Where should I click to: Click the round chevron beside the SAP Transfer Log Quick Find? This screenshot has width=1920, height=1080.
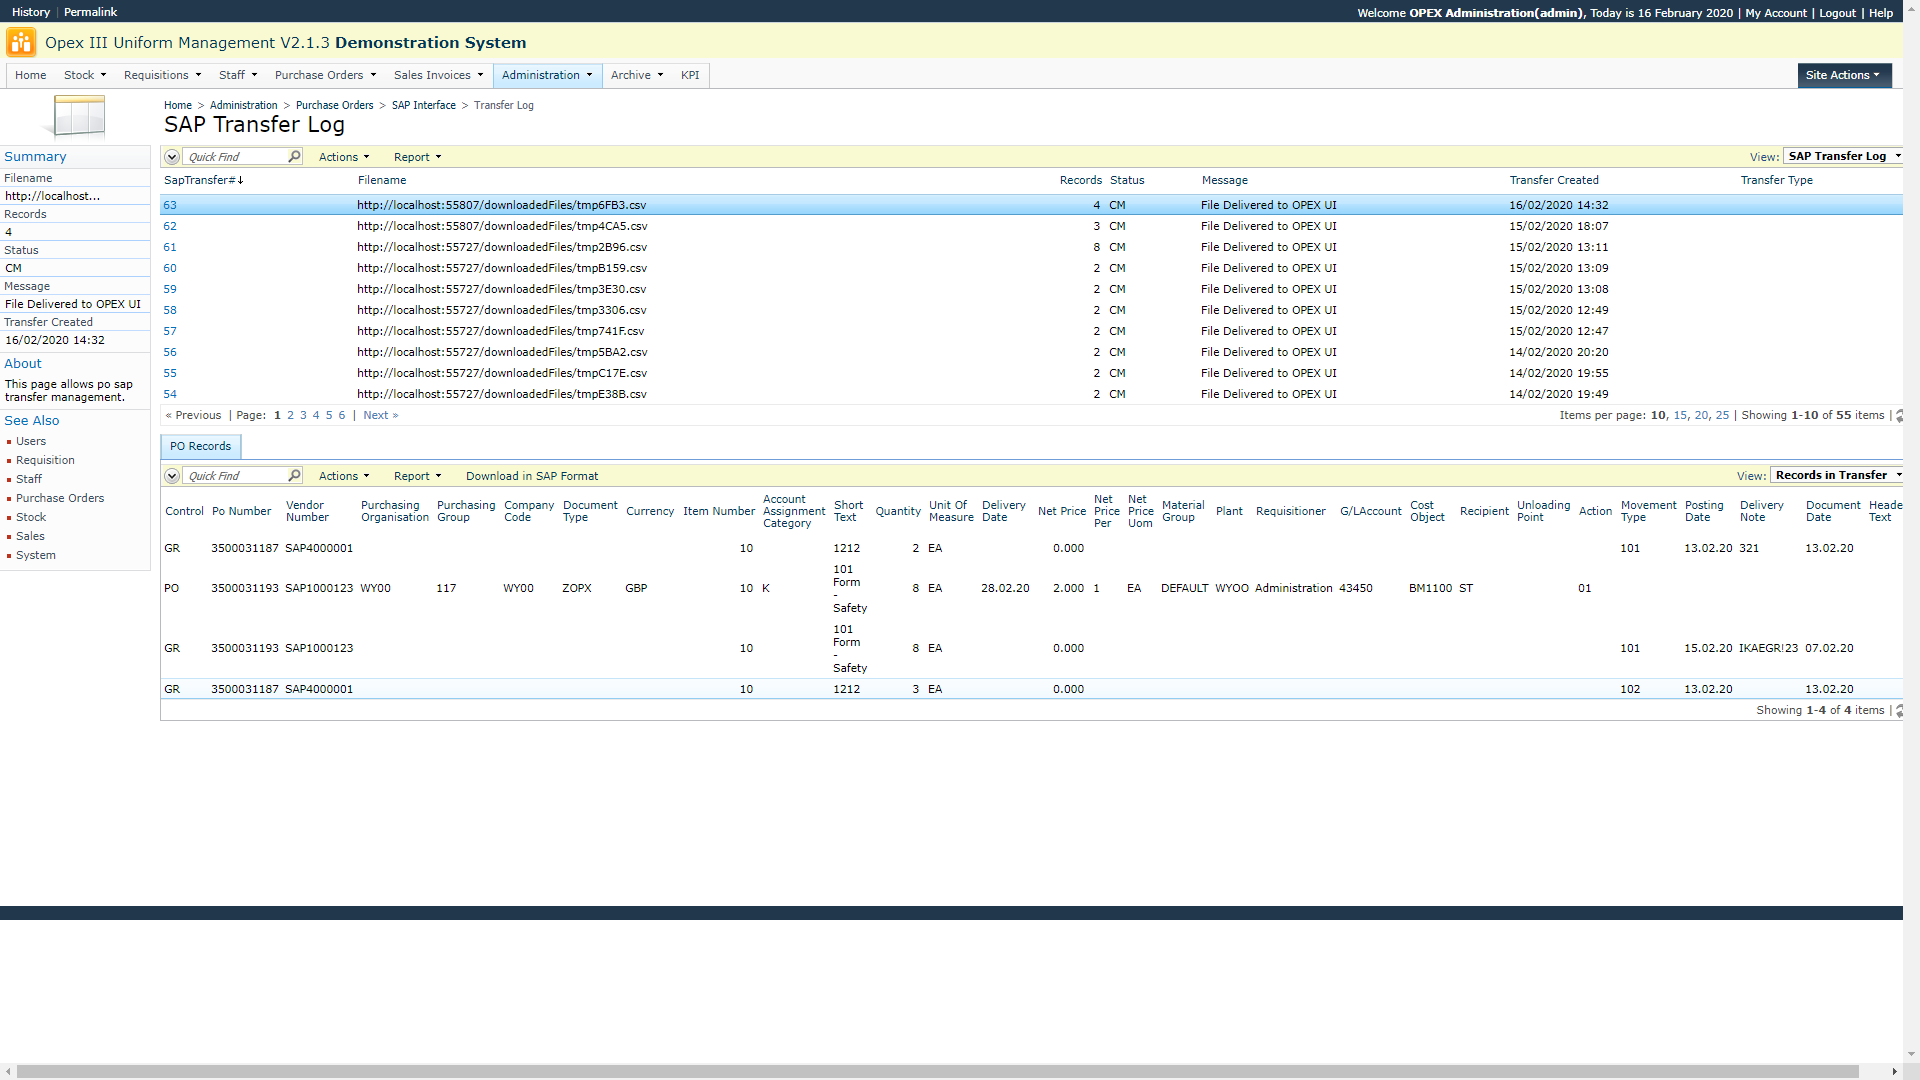point(172,157)
